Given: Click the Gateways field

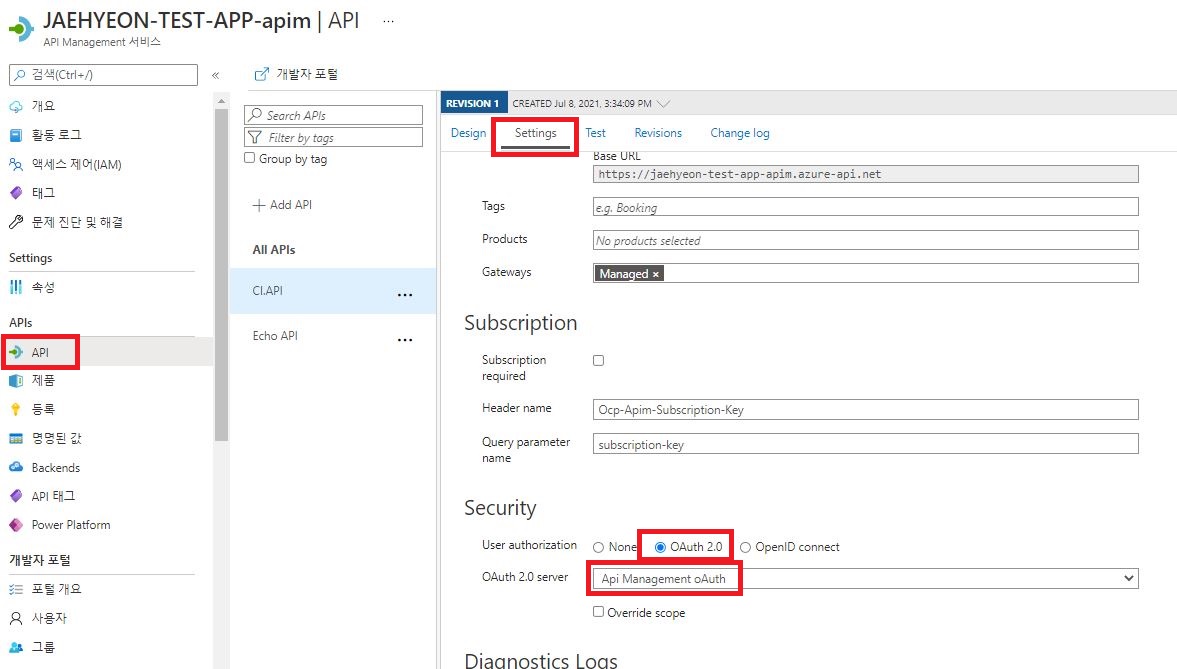Looking at the screenshot, I should [x=865, y=273].
